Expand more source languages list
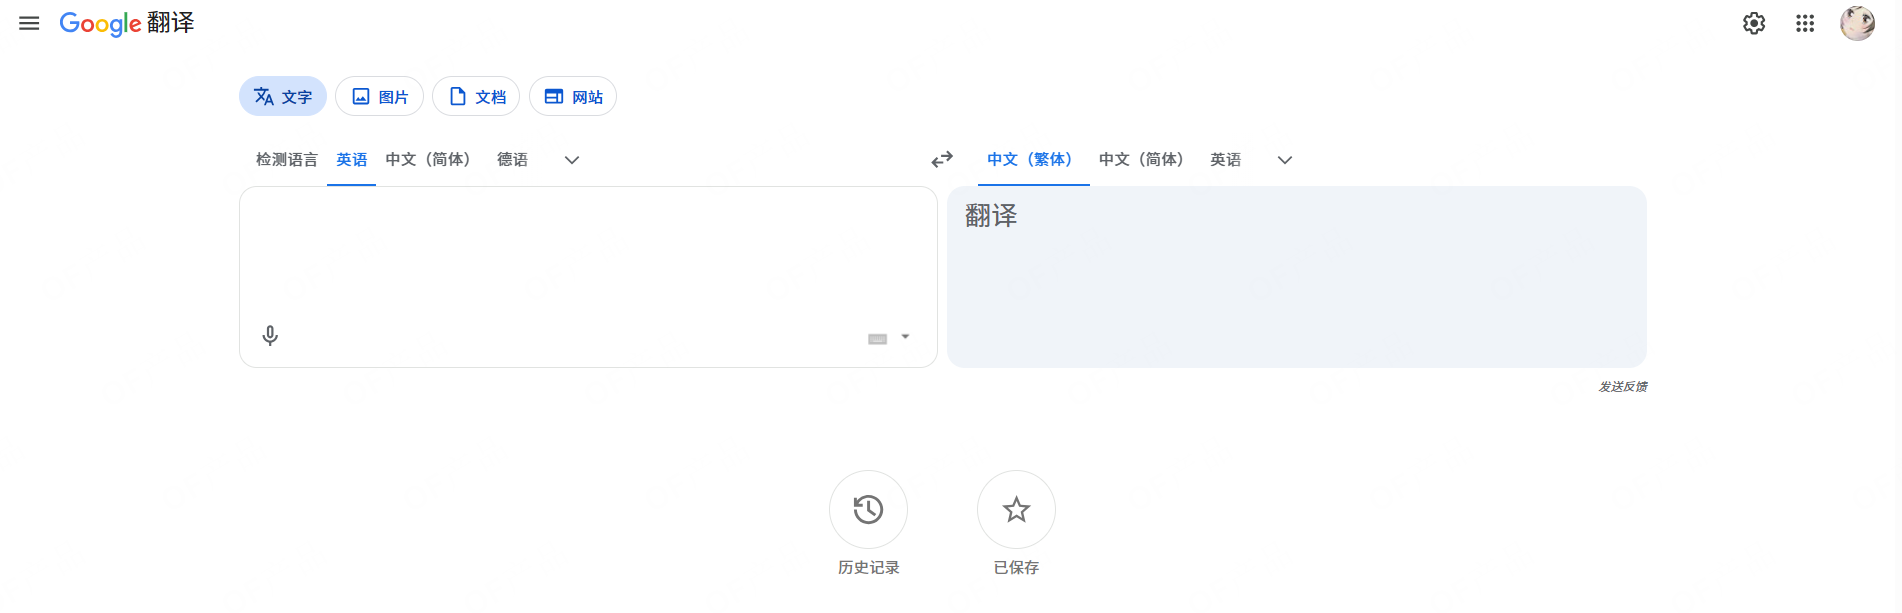 point(572,160)
